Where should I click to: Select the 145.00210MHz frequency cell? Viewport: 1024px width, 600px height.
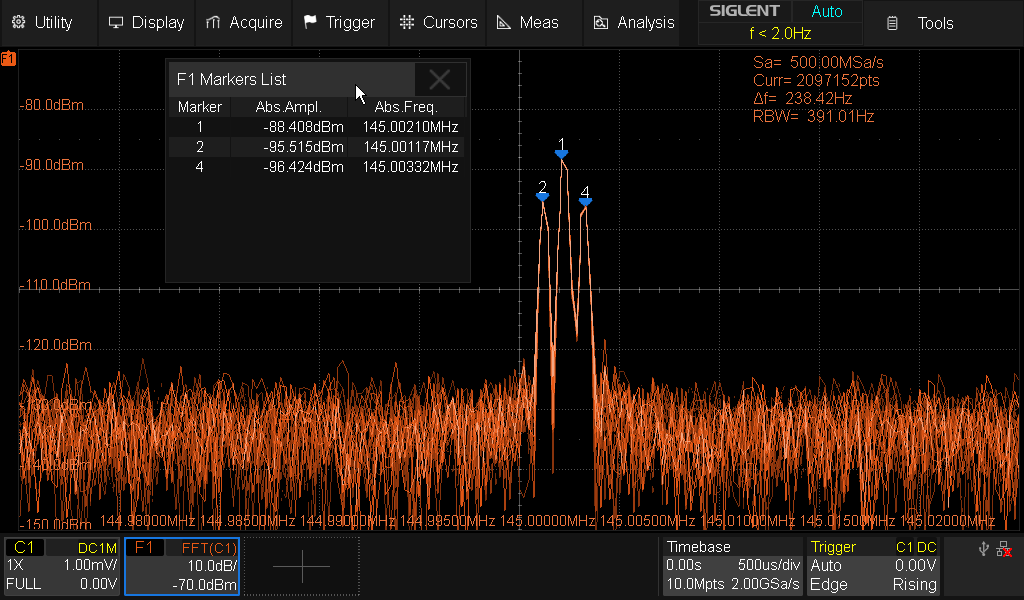410,127
